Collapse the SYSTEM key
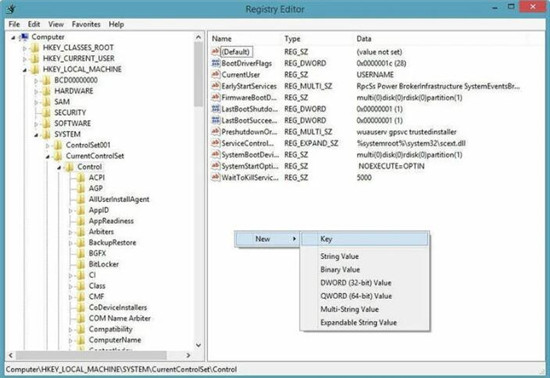 click(x=36, y=135)
